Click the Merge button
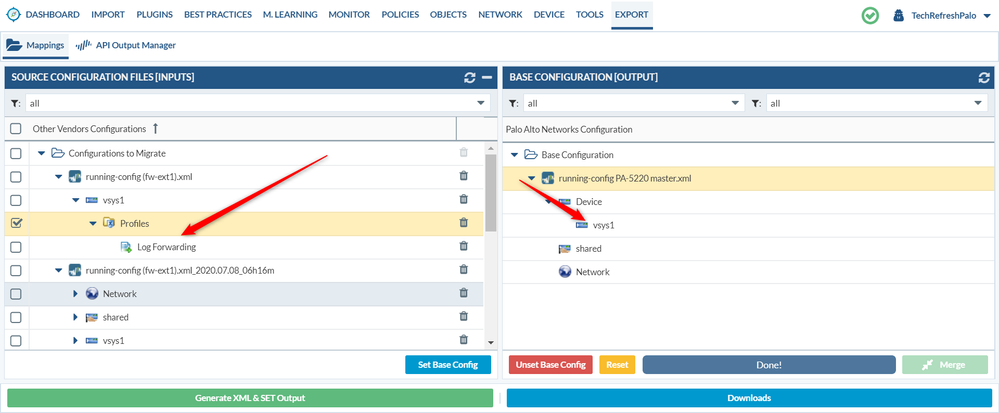 (x=945, y=365)
